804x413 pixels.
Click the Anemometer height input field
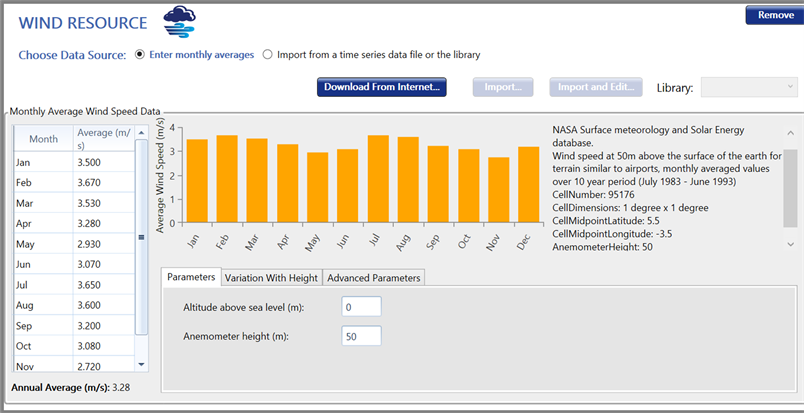coord(360,337)
